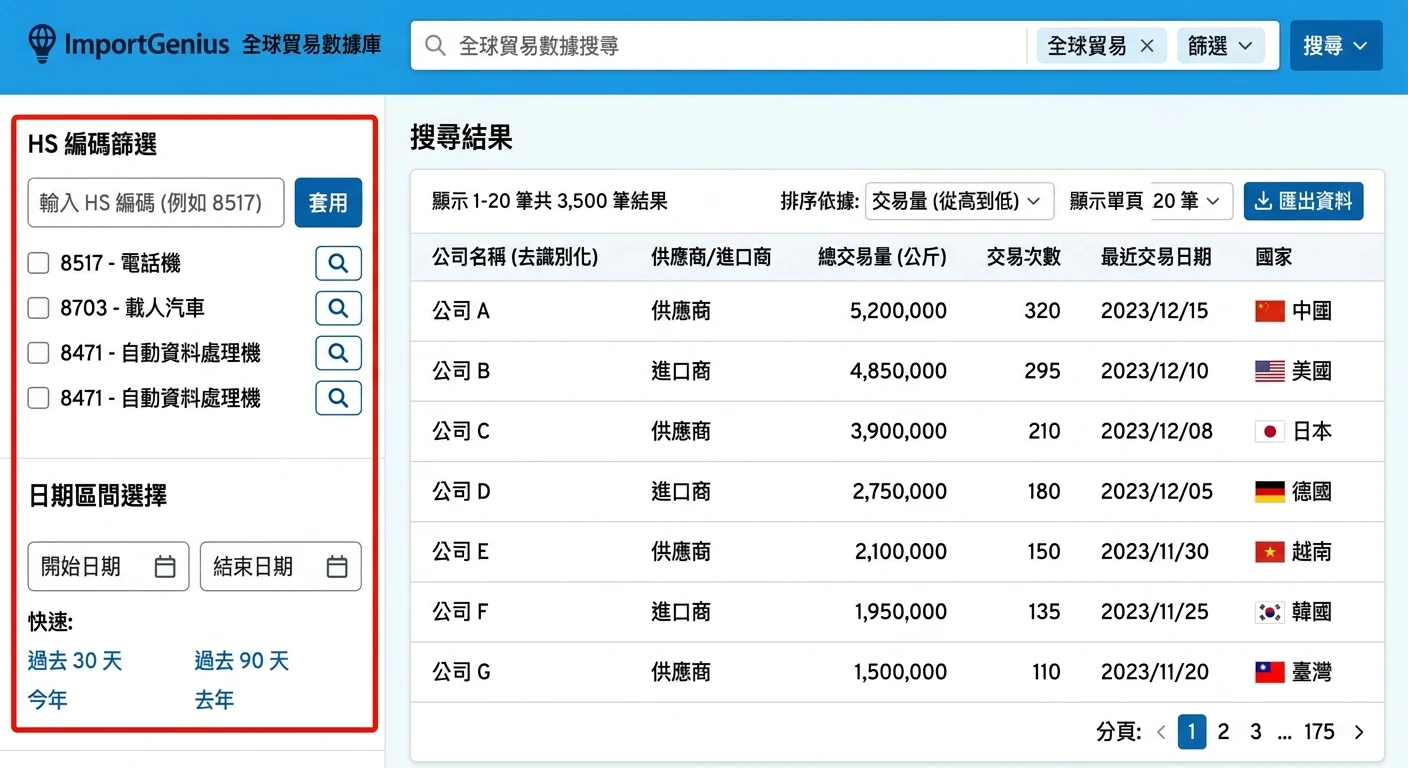Open the 公司 A row

(x=897, y=311)
